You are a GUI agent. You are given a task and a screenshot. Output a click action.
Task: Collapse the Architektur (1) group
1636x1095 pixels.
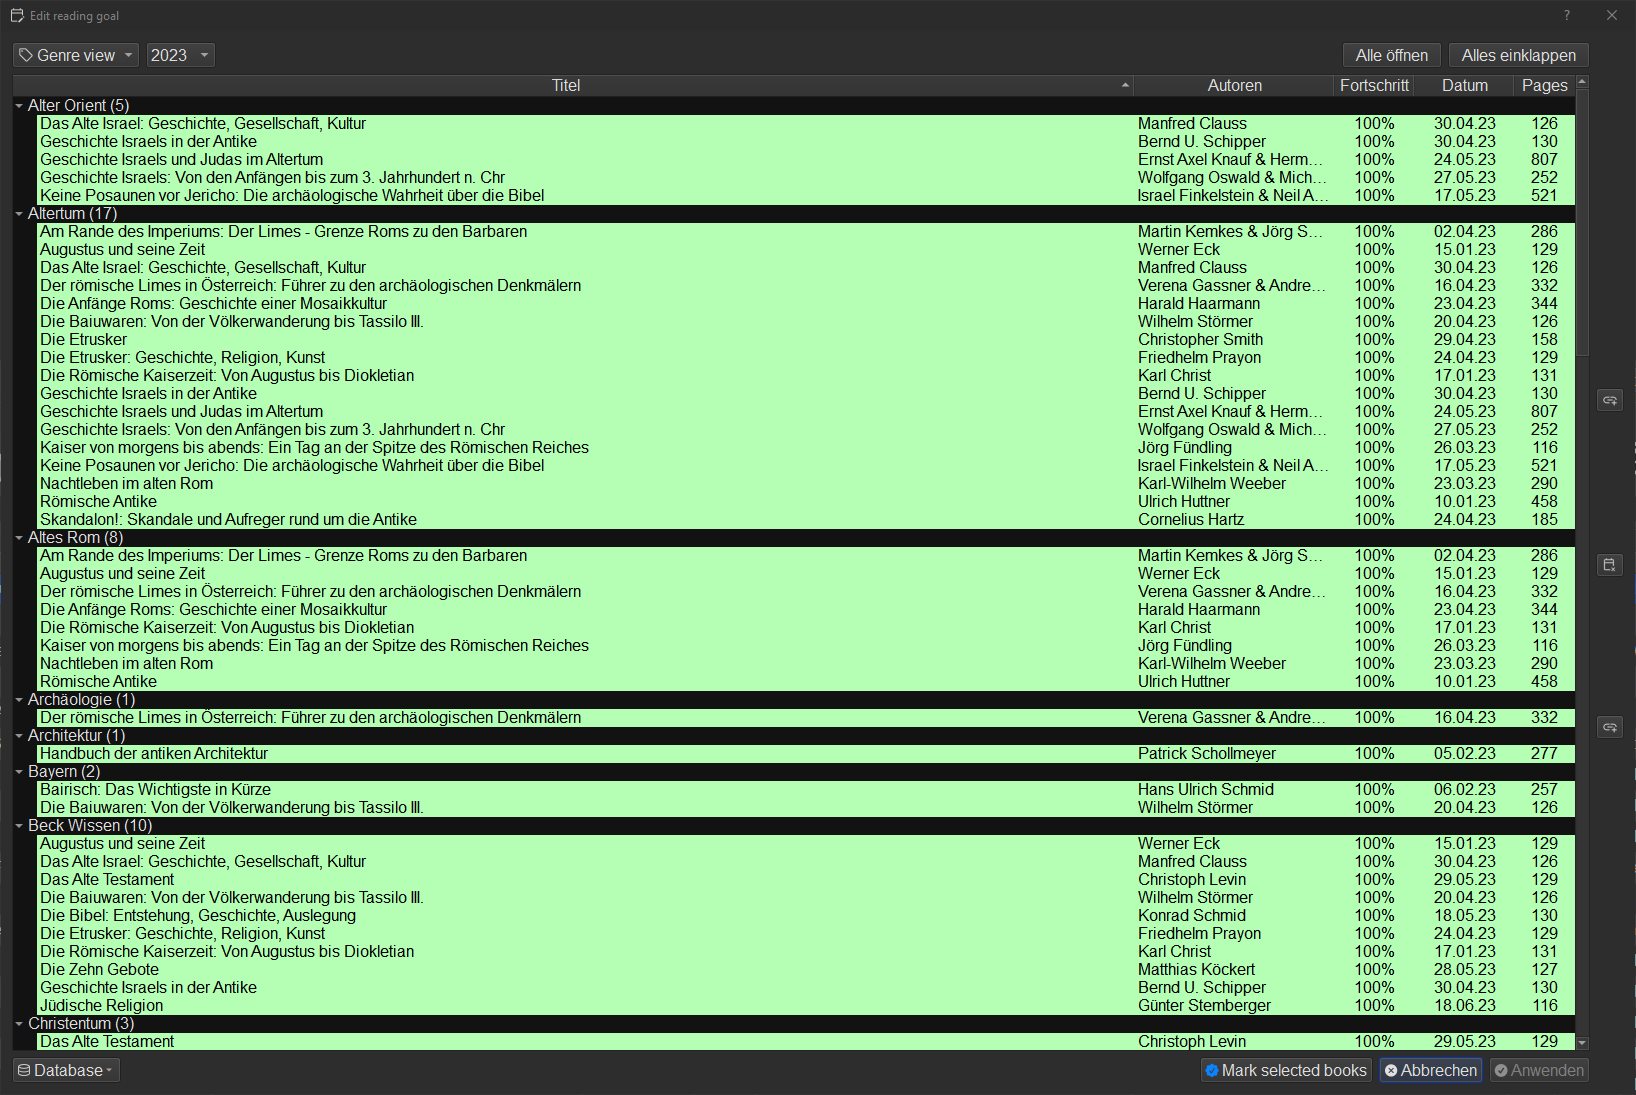(19, 735)
